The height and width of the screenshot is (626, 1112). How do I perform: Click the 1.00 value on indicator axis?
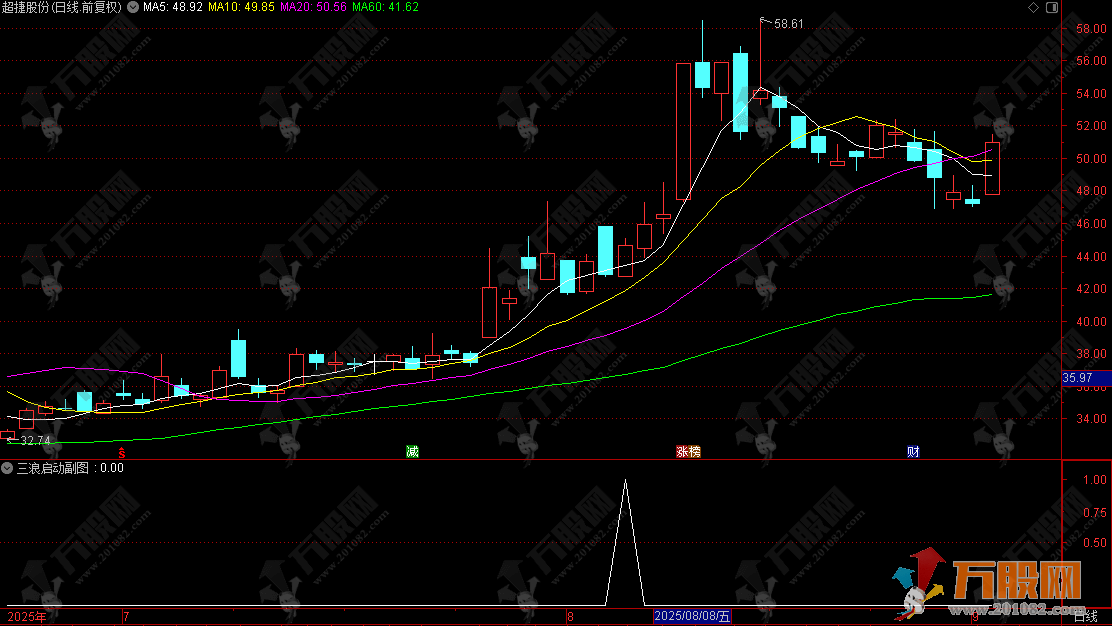(1095, 480)
